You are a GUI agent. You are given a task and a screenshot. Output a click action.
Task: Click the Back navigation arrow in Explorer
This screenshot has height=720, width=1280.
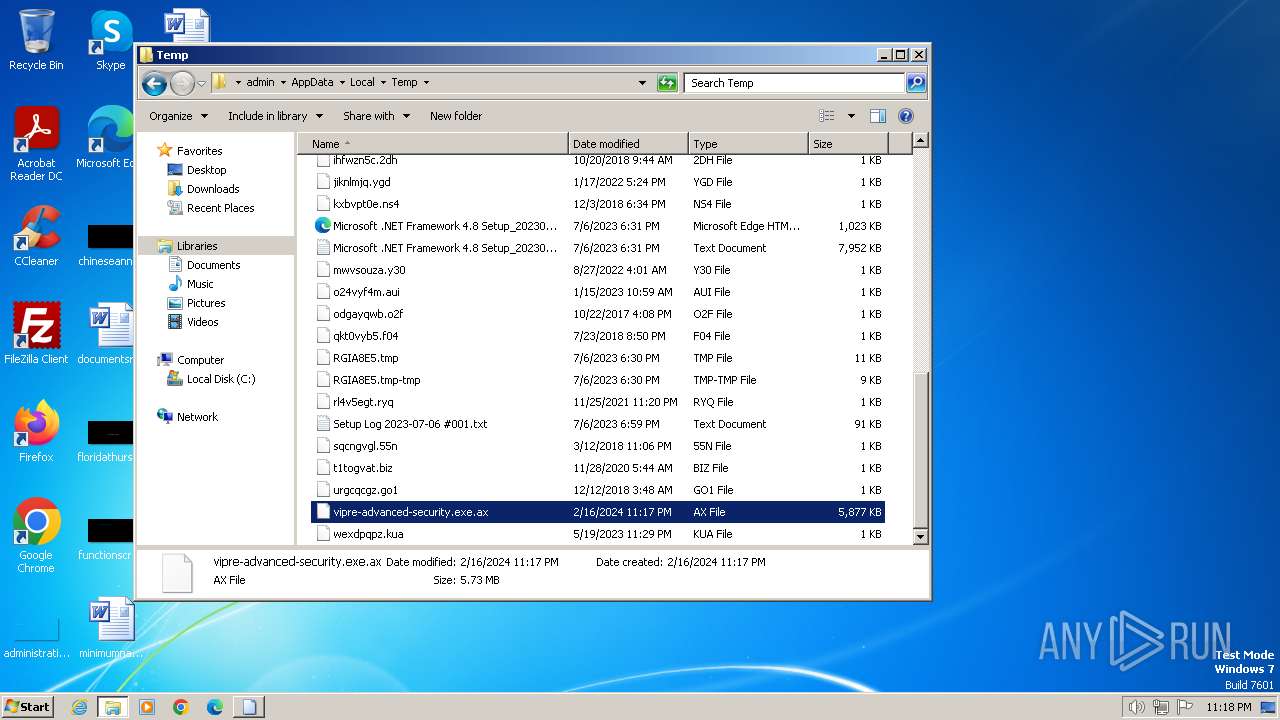[x=154, y=83]
